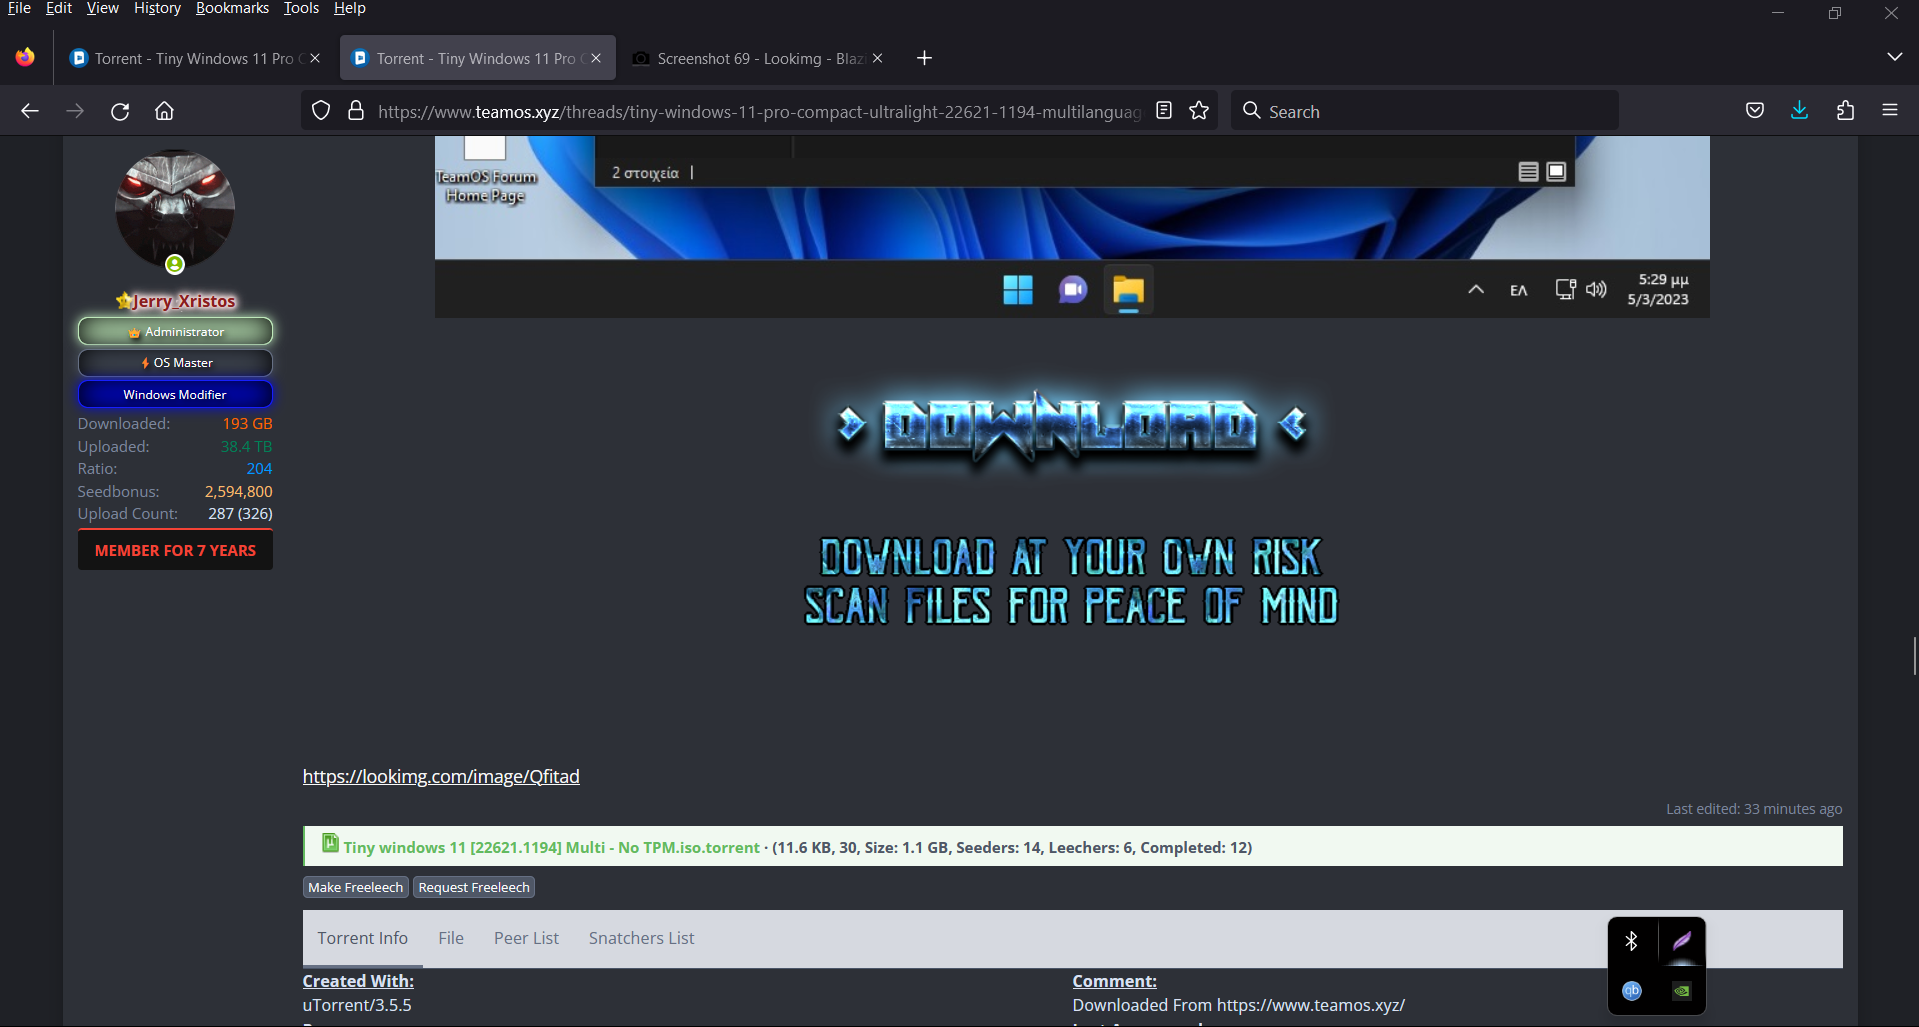The image size is (1919, 1027).
Task: Click the DOWNLOAD banner image
Action: tap(1071, 428)
